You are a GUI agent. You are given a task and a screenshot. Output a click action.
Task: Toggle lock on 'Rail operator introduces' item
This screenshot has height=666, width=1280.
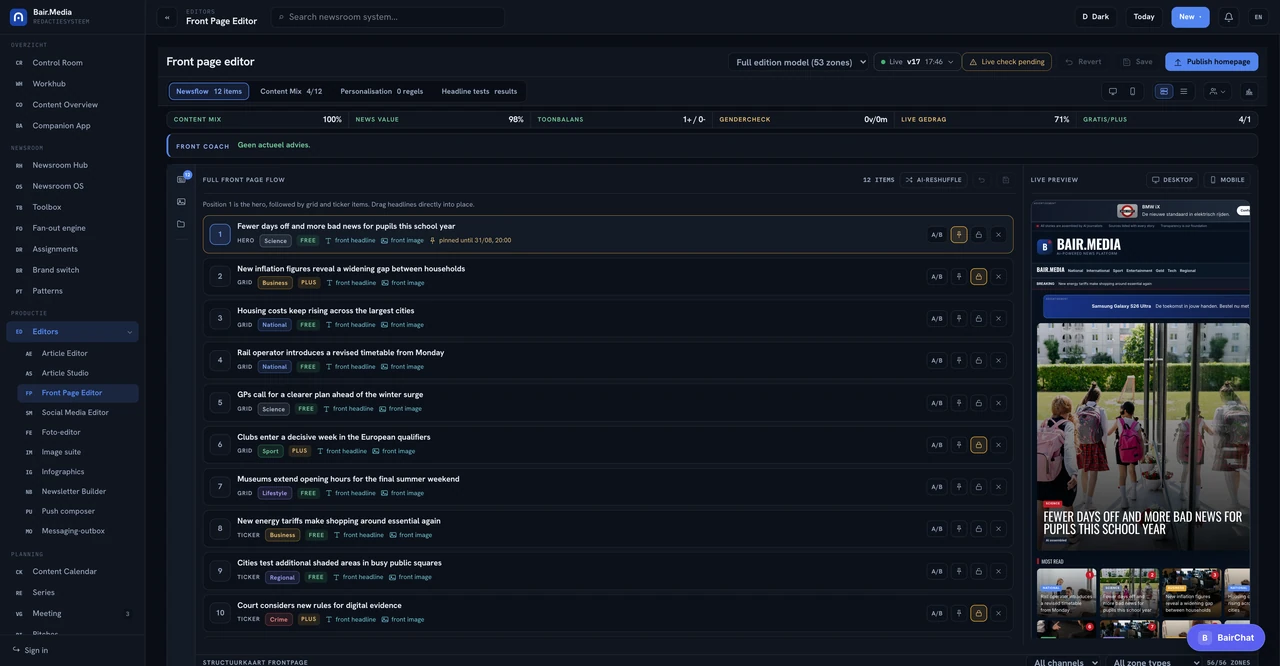[978, 361]
